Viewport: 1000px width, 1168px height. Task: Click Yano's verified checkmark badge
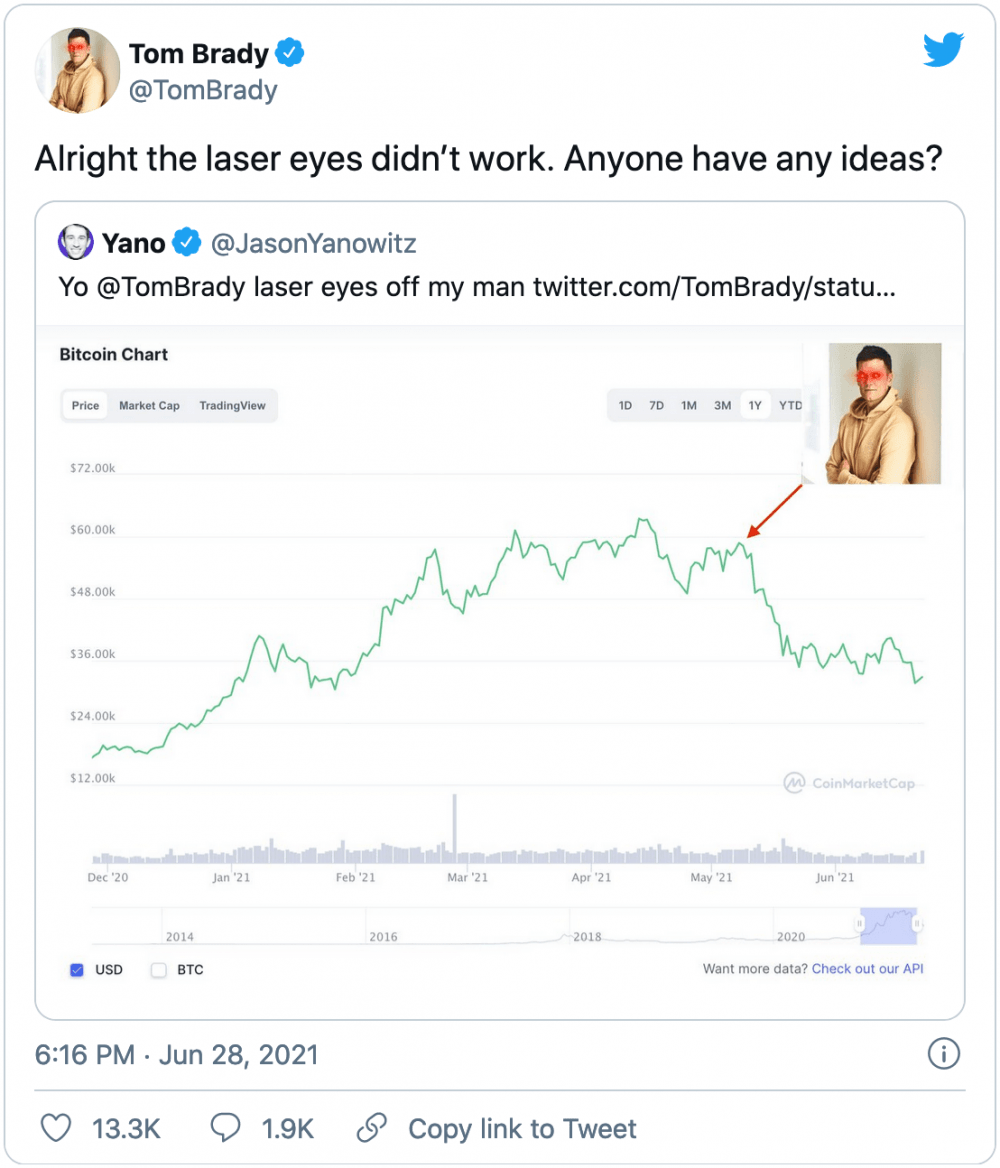186,242
